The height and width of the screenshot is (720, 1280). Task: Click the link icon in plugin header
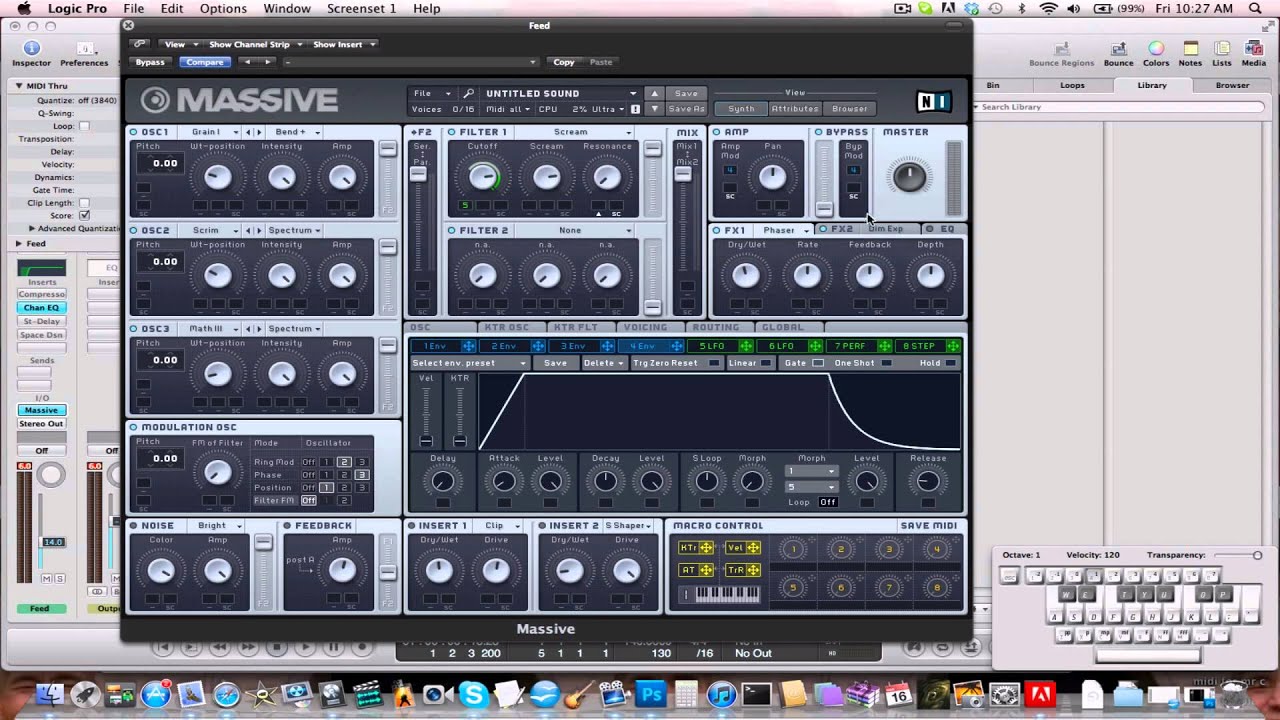[139, 44]
